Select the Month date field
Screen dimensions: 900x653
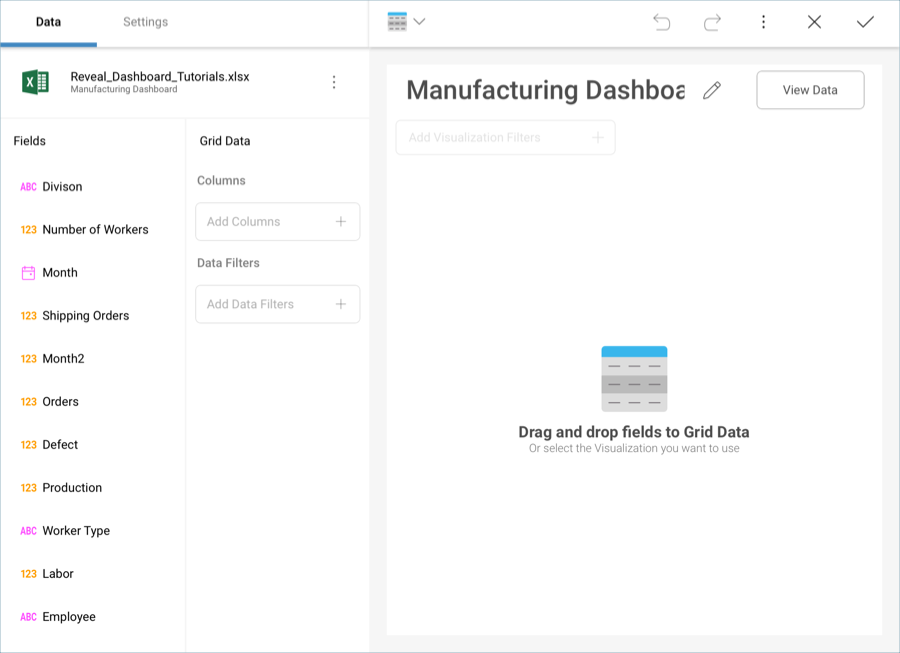pos(60,273)
